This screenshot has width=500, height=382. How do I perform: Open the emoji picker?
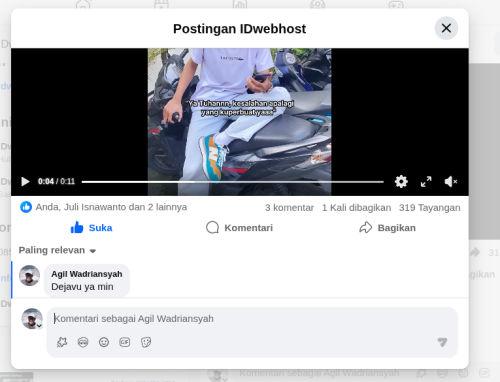point(104,342)
